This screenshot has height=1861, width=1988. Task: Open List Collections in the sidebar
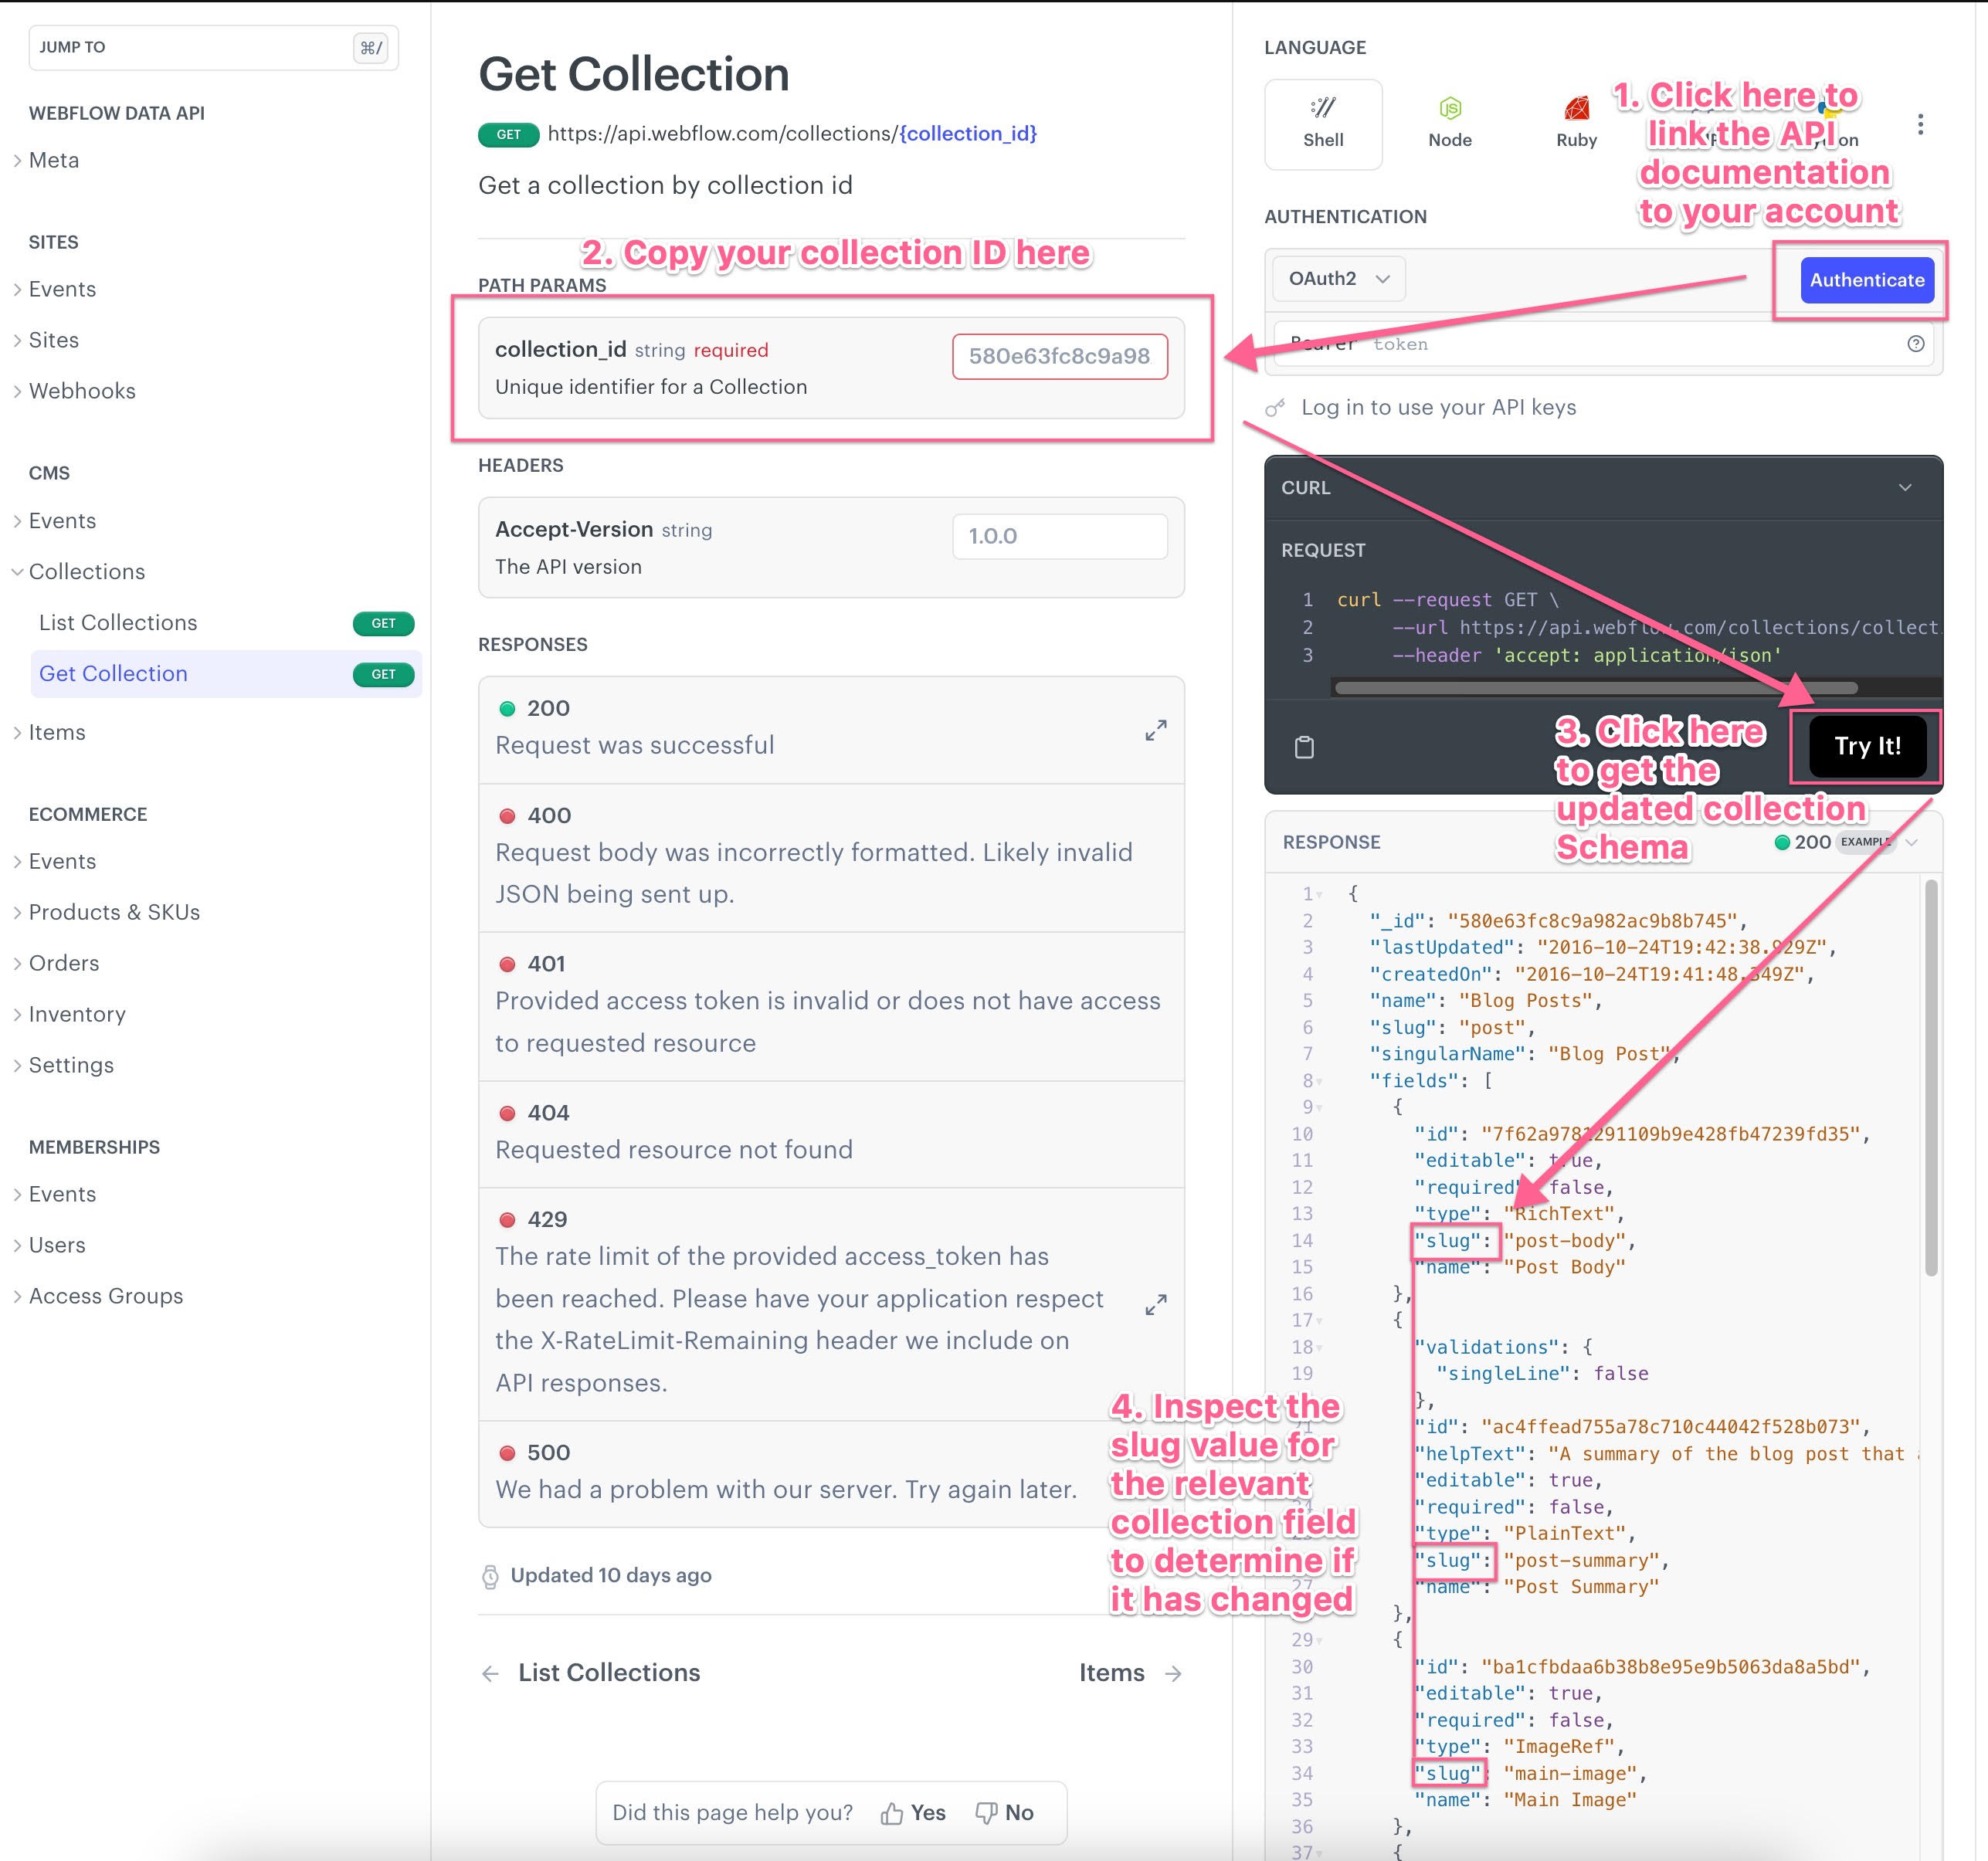pos(227,623)
